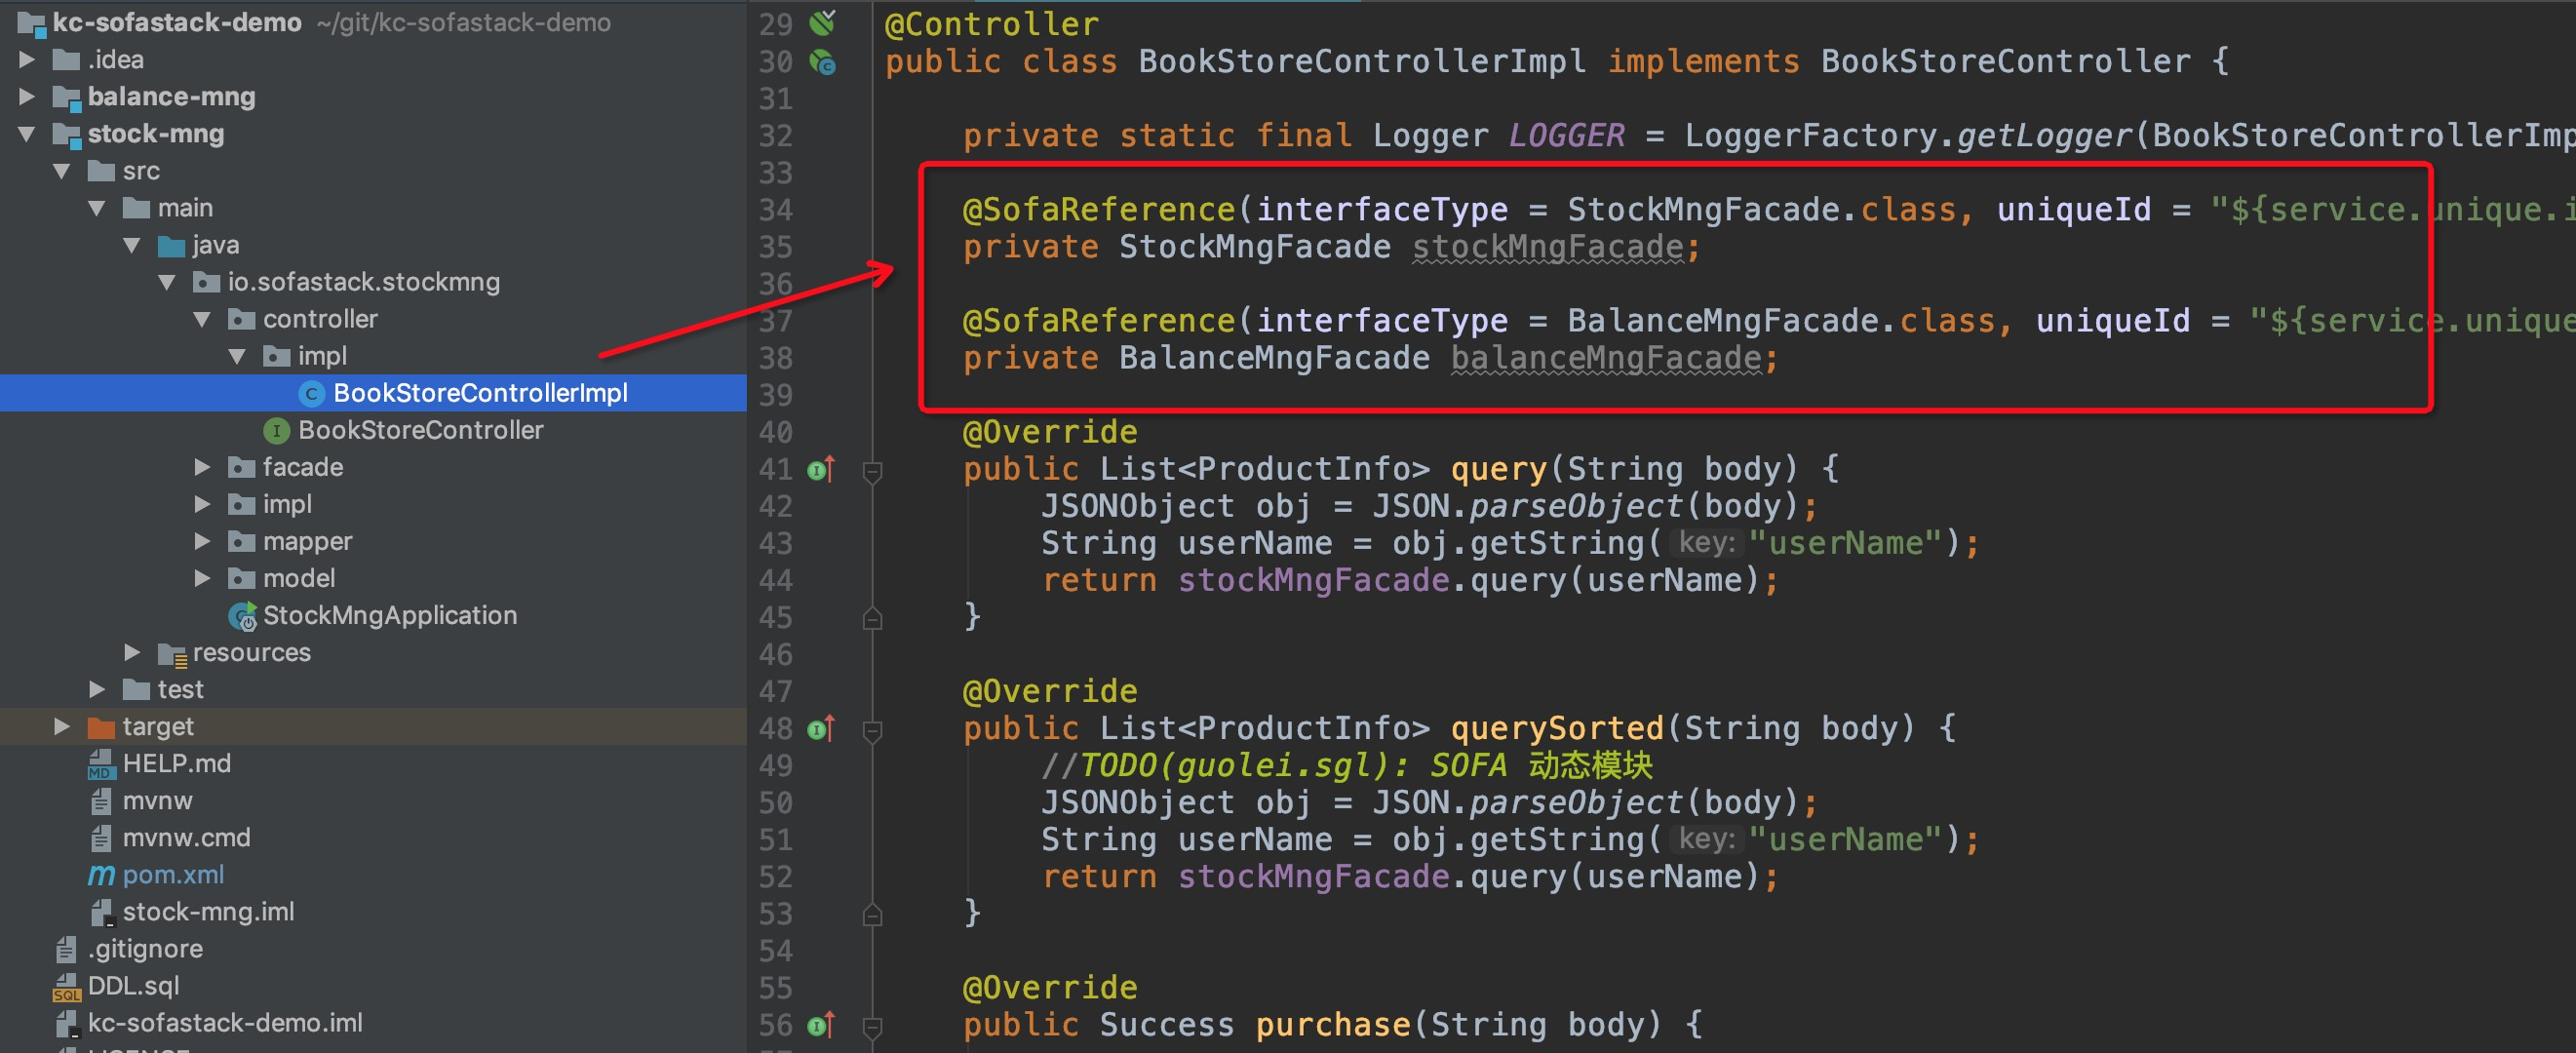Click the kc-sofastack-demo project root icon
Viewport: 2576px width, 1053px height.
tap(31, 22)
